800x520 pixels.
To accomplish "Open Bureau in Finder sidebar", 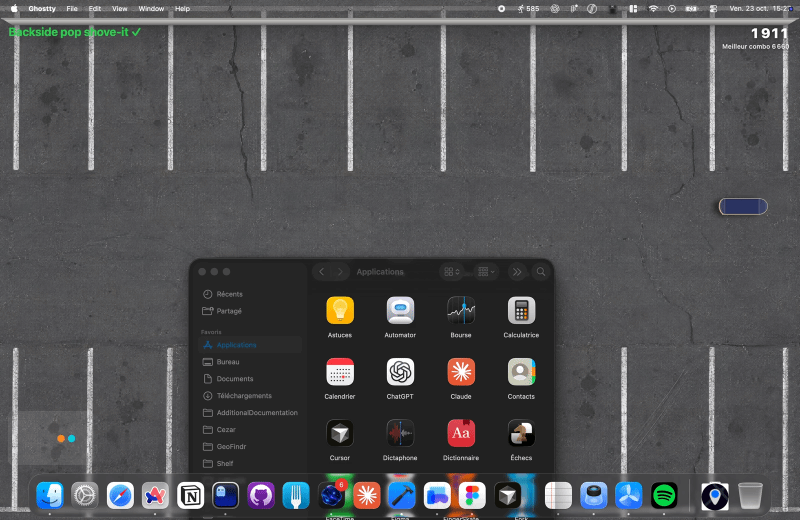I will 250,362.
